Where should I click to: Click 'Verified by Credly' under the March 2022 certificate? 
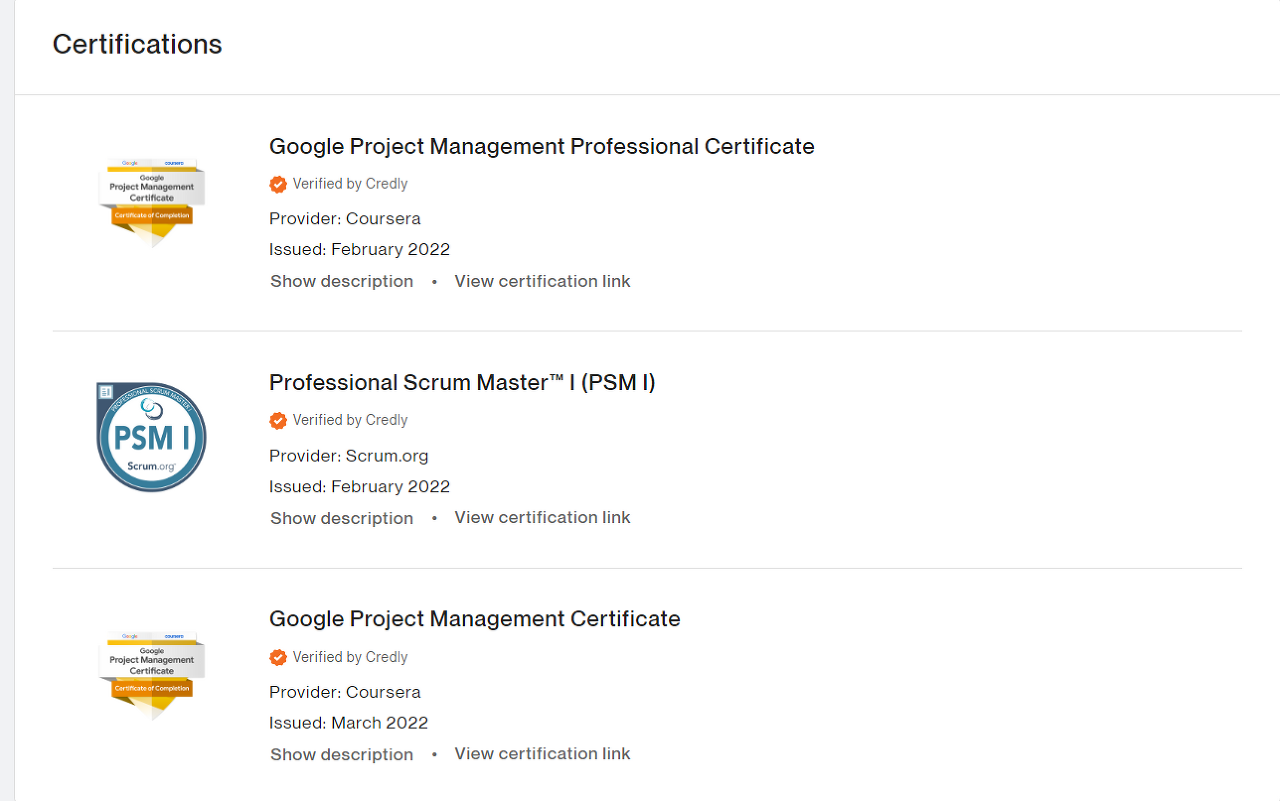350,658
